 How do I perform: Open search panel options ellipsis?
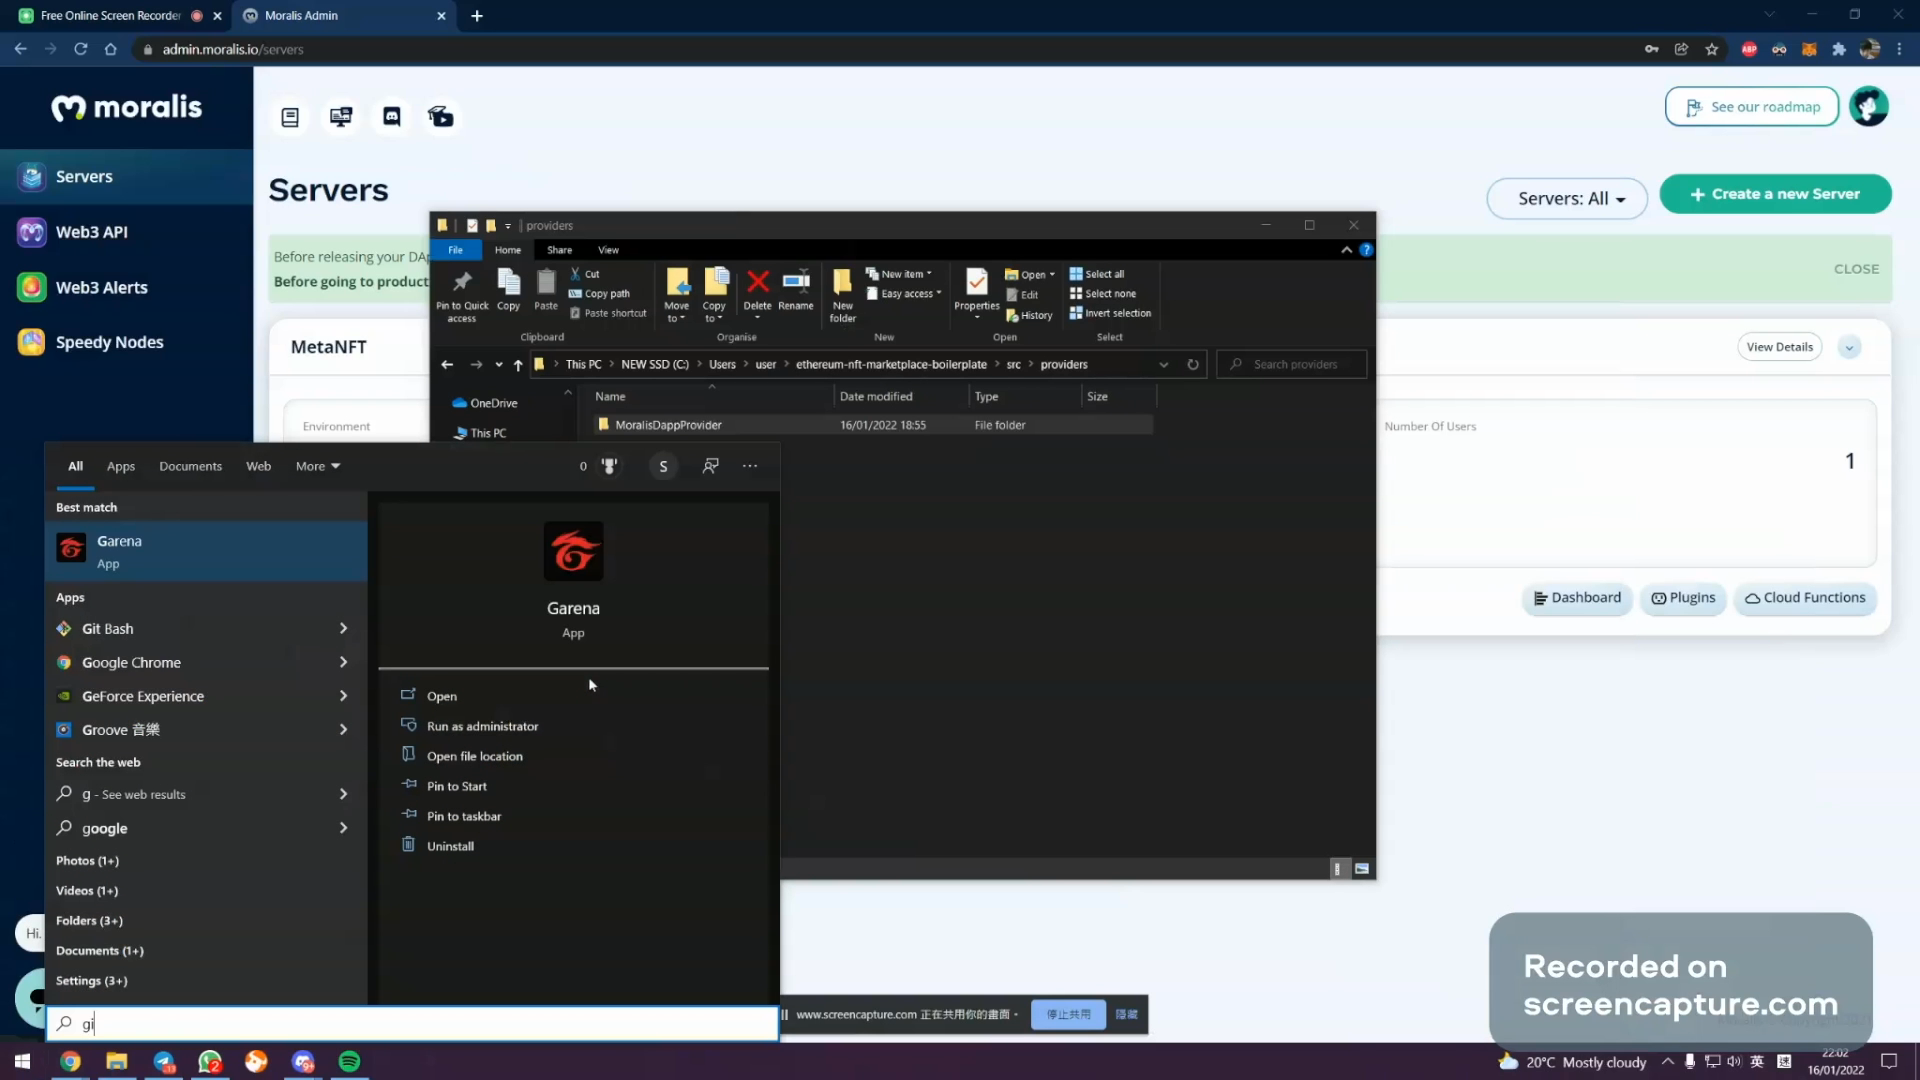pyautogui.click(x=750, y=466)
